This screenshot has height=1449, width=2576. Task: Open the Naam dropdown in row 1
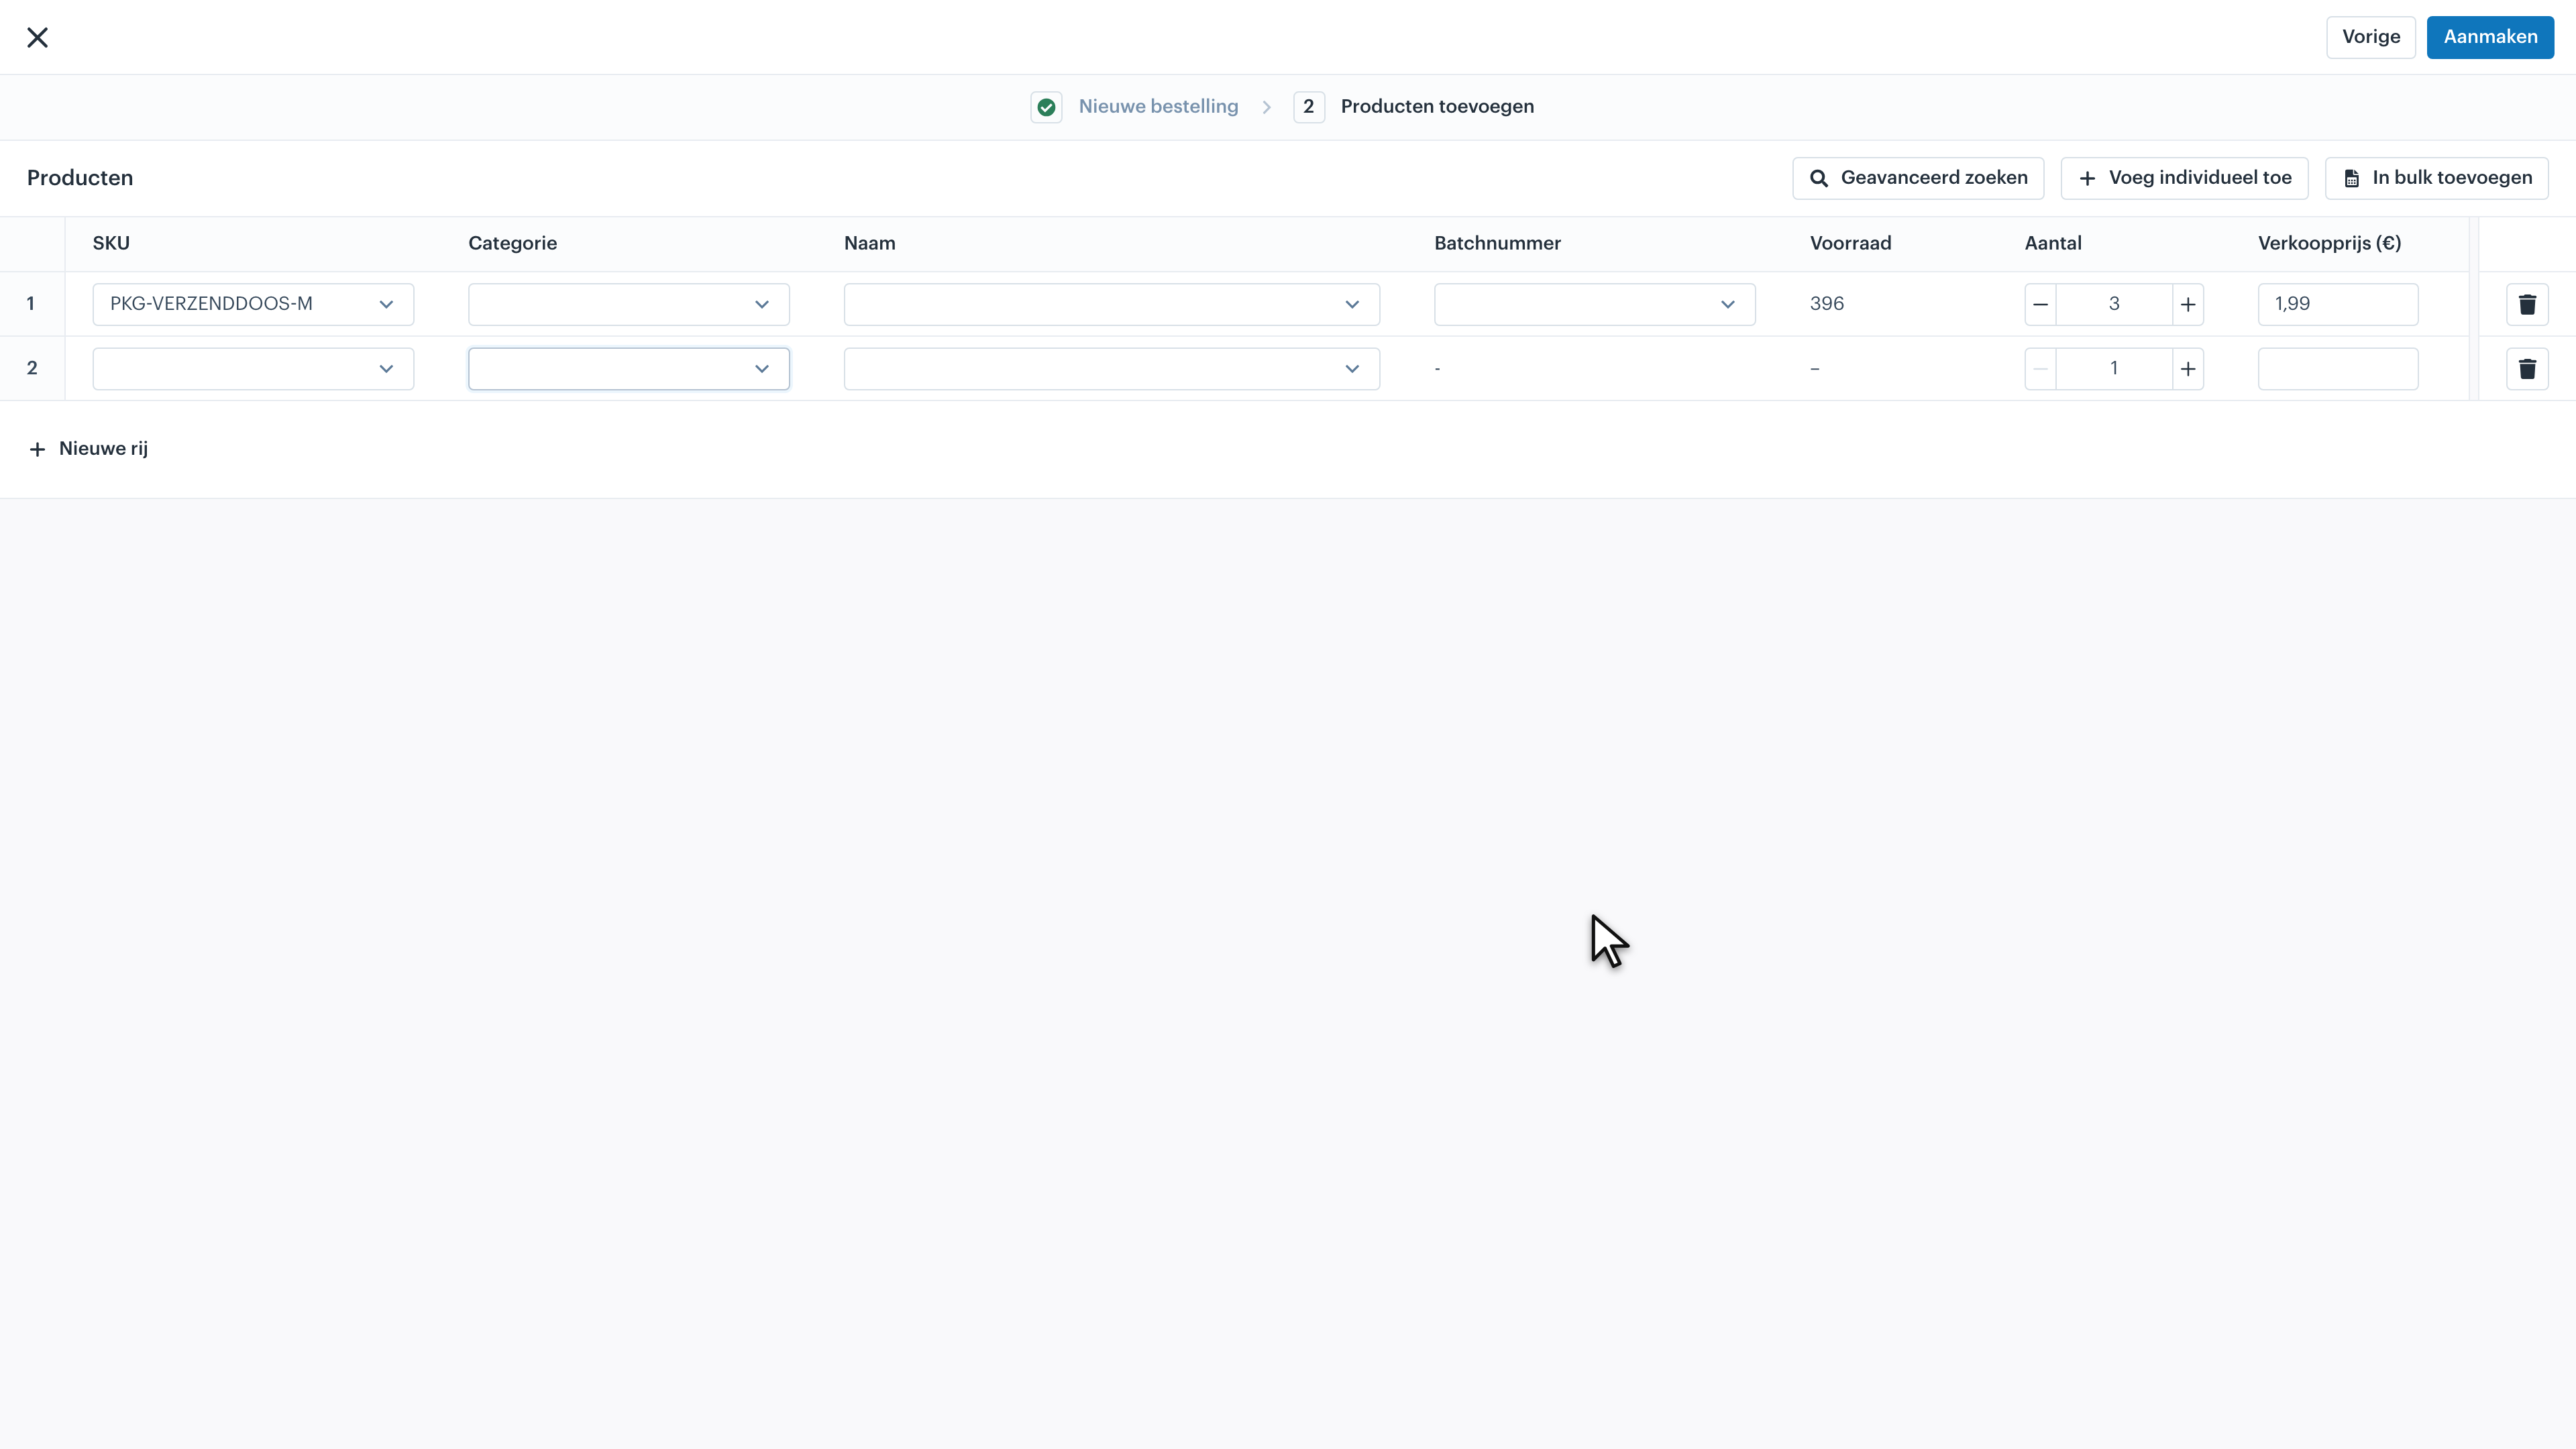(1112, 304)
